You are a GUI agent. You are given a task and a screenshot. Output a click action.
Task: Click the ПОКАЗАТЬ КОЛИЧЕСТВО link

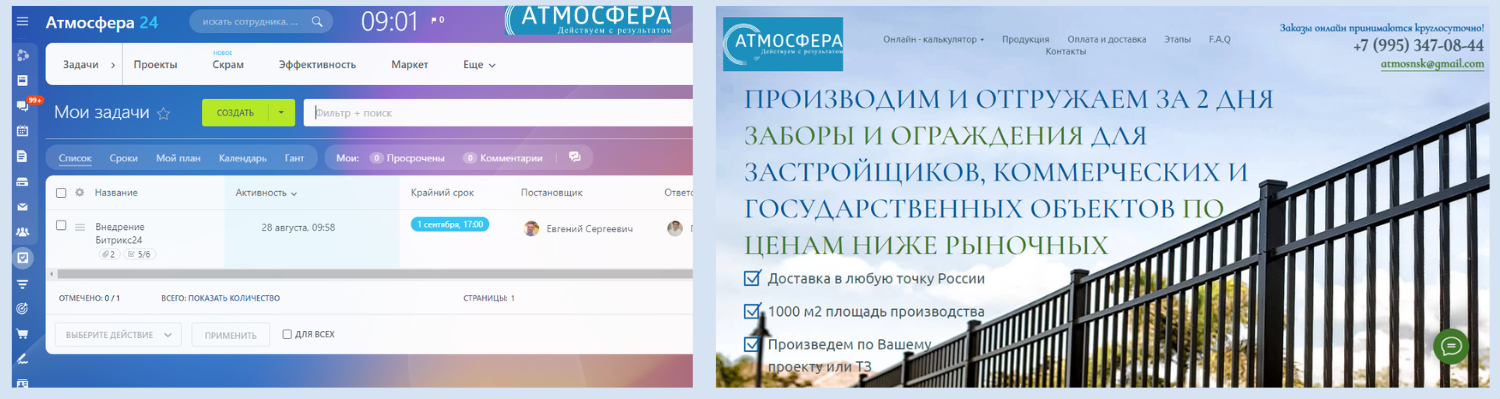click(x=235, y=298)
